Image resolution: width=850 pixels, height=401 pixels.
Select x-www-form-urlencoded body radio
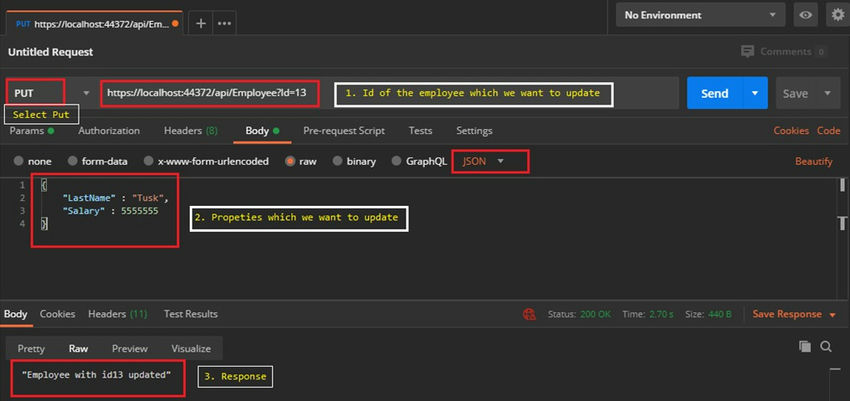[x=149, y=161]
